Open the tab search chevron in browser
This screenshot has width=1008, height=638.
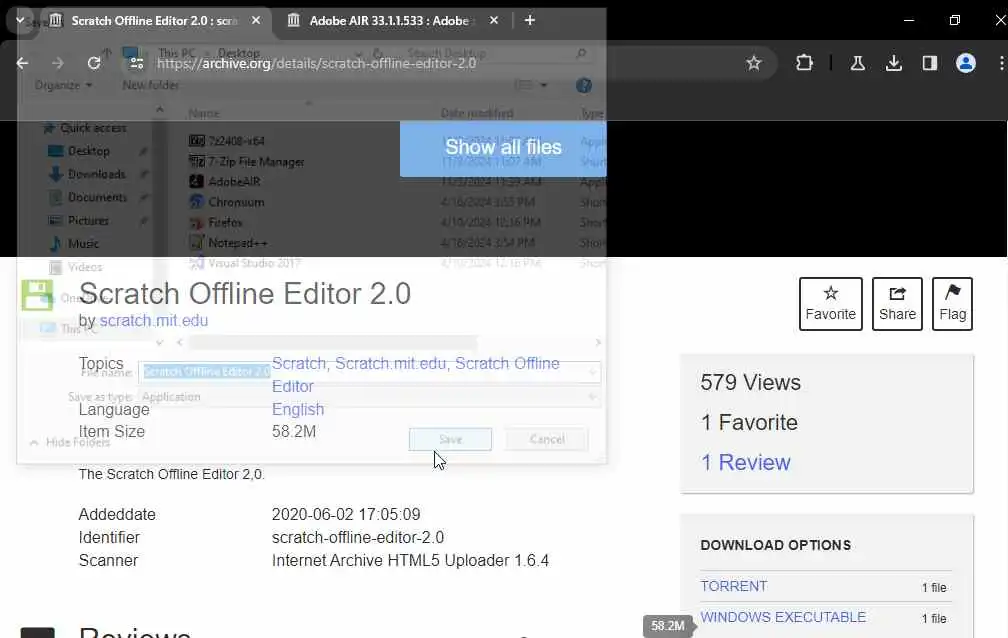20,21
